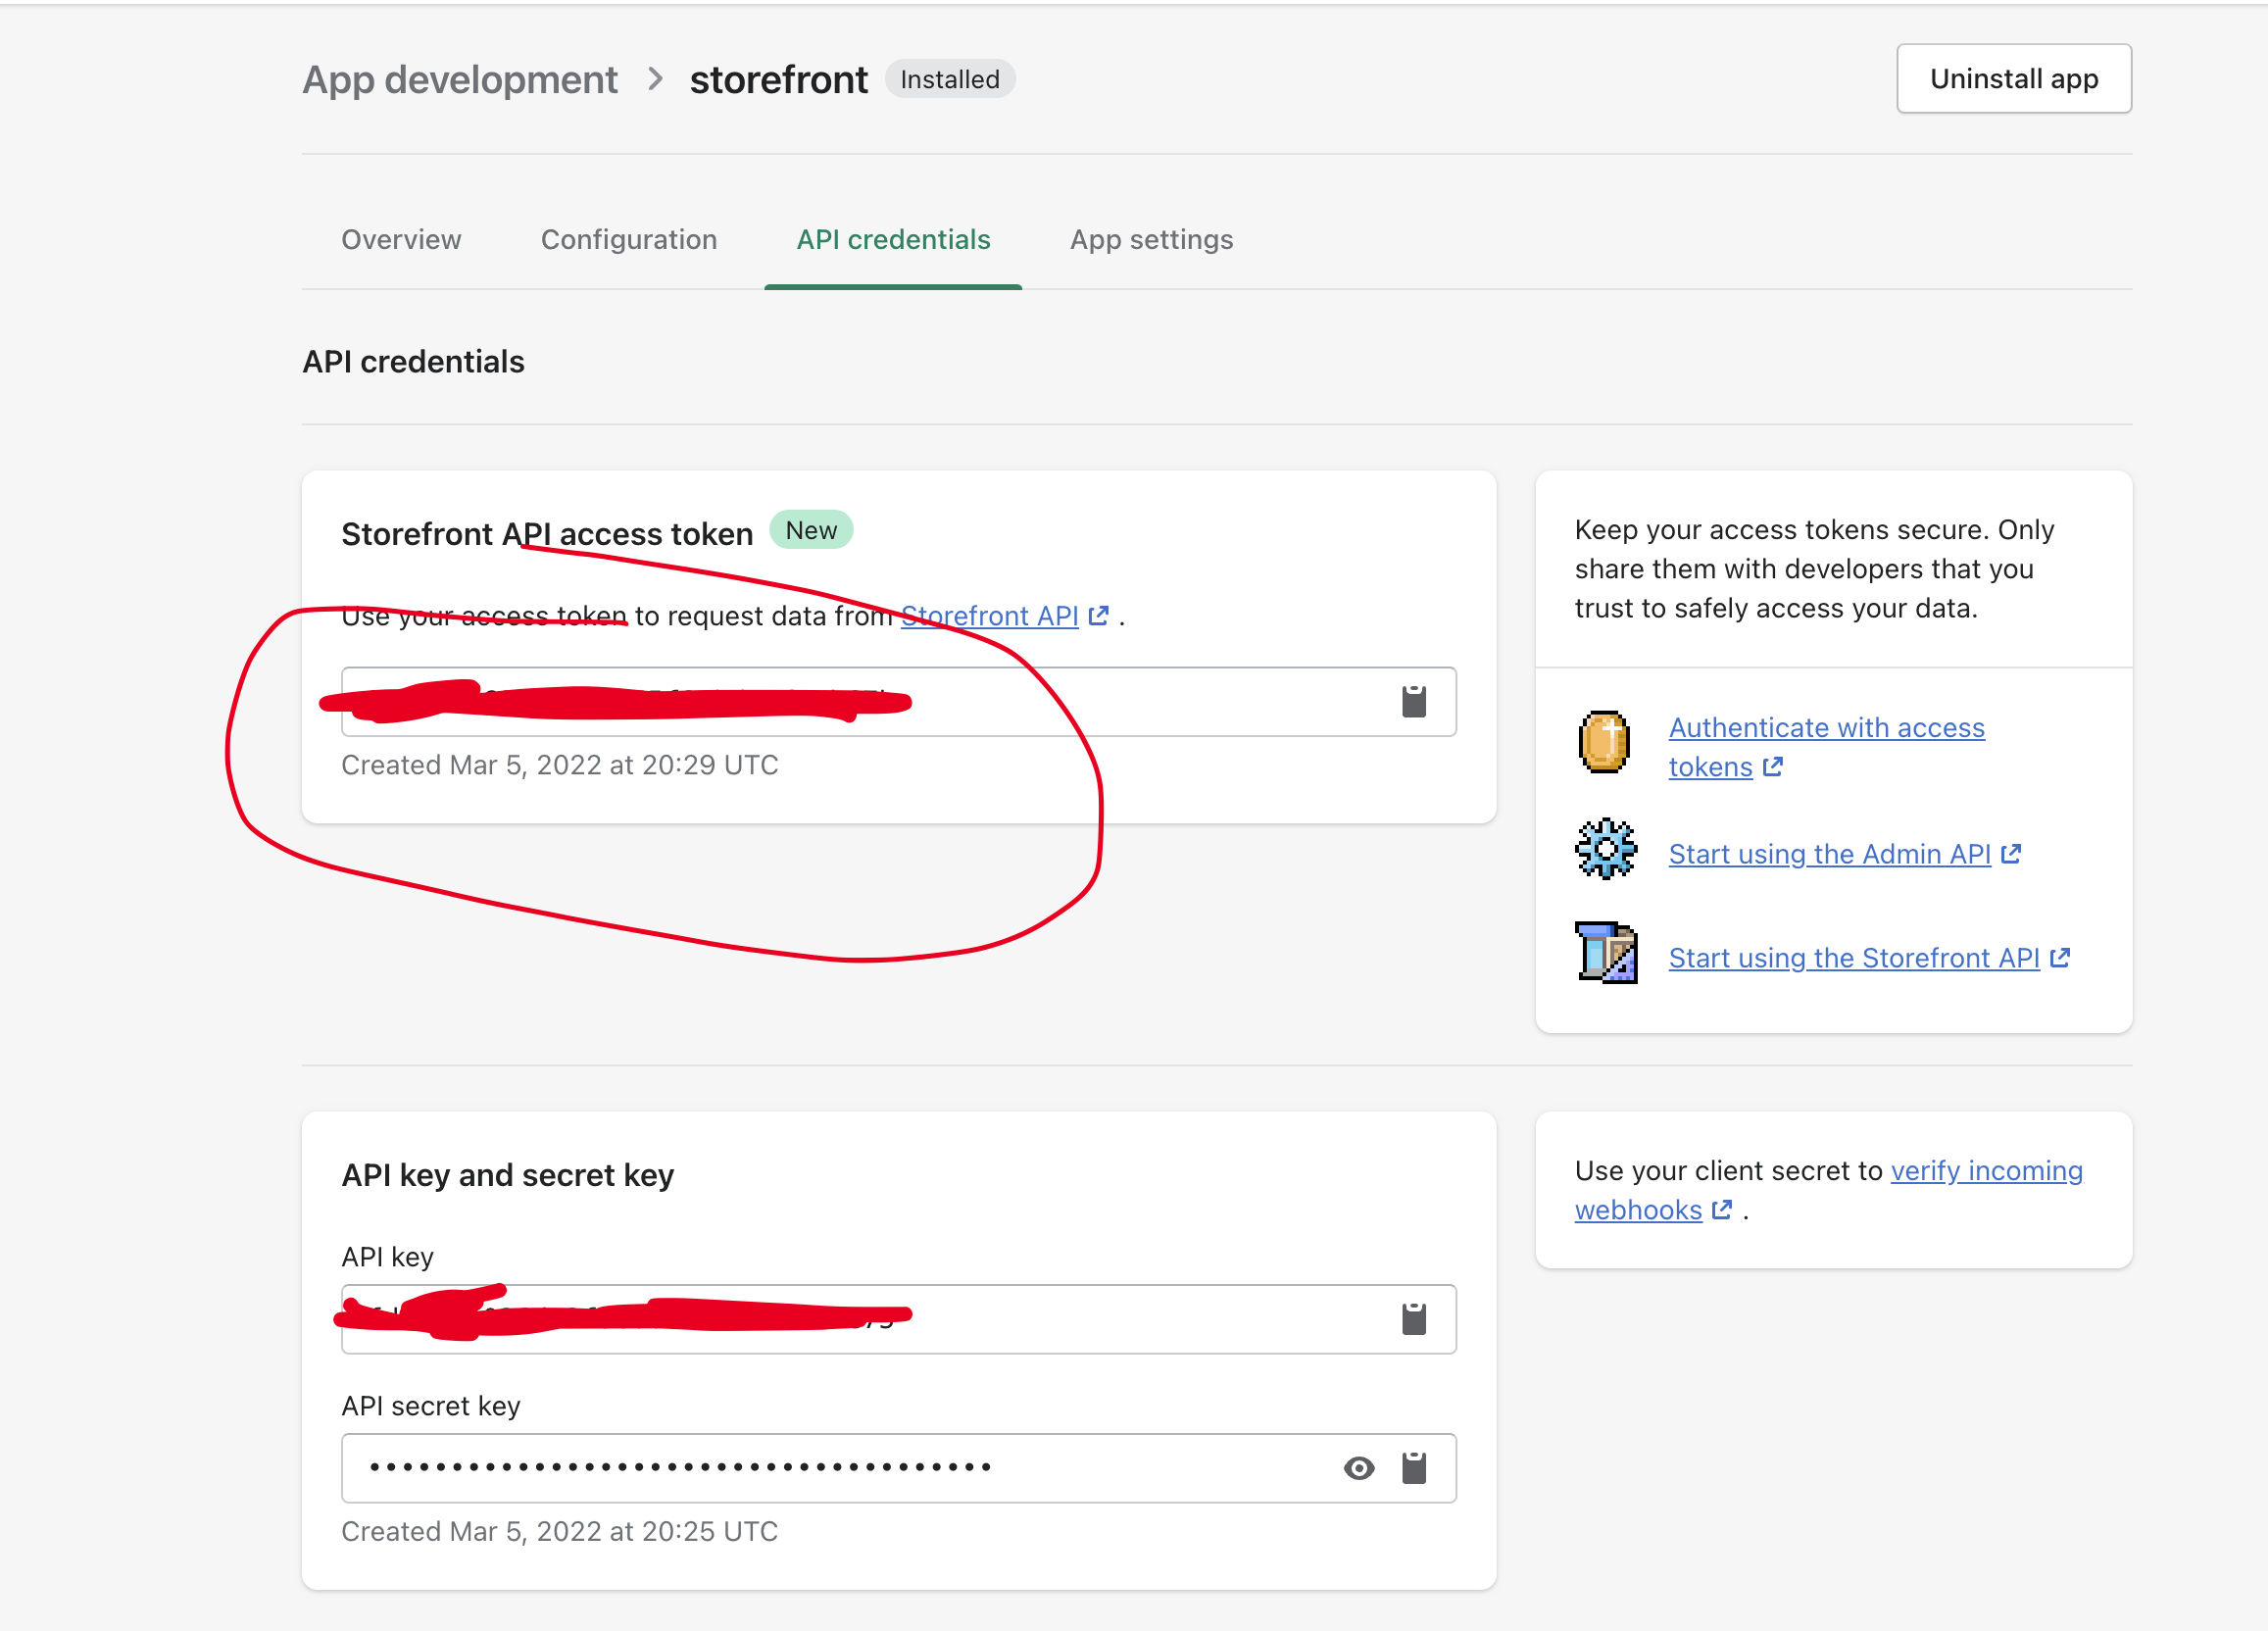The image size is (2268, 1631).
Task: Reveal the API secret key with eye icon
Action: click(x=1358, y=1467)
